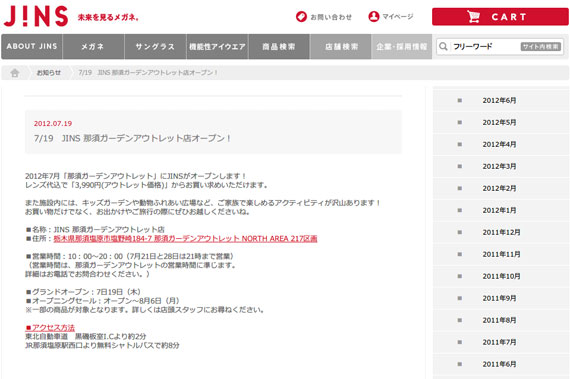
Task: Open 2011年6月 archive
Action: [499, 364]
